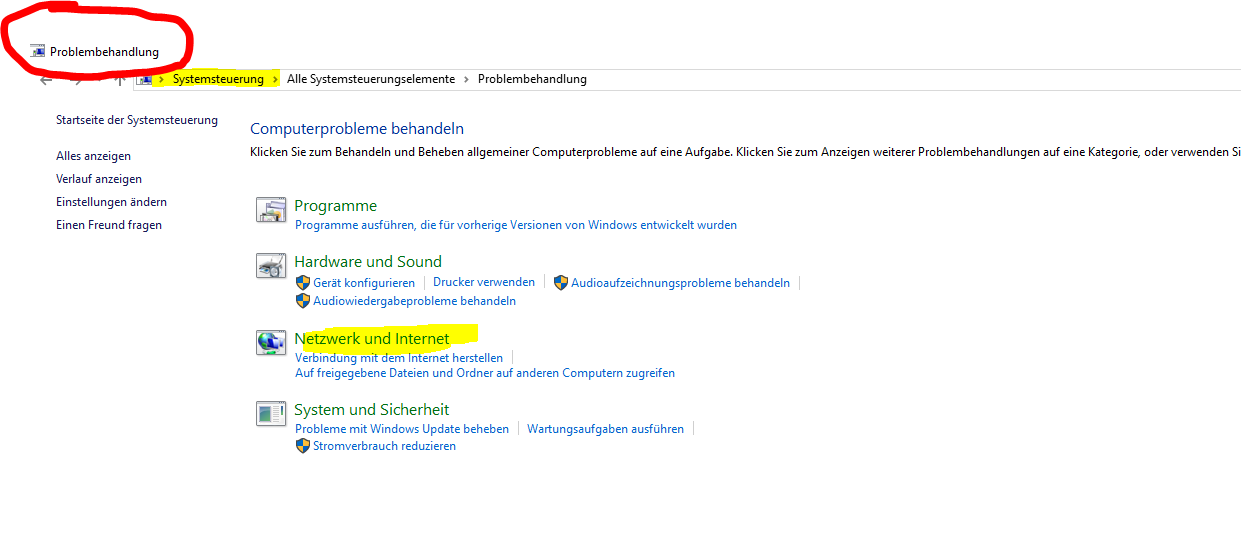1241x551 pixels.
Task: Click the Computerprobleme behandeln heading text
Action: coord(357,129)
